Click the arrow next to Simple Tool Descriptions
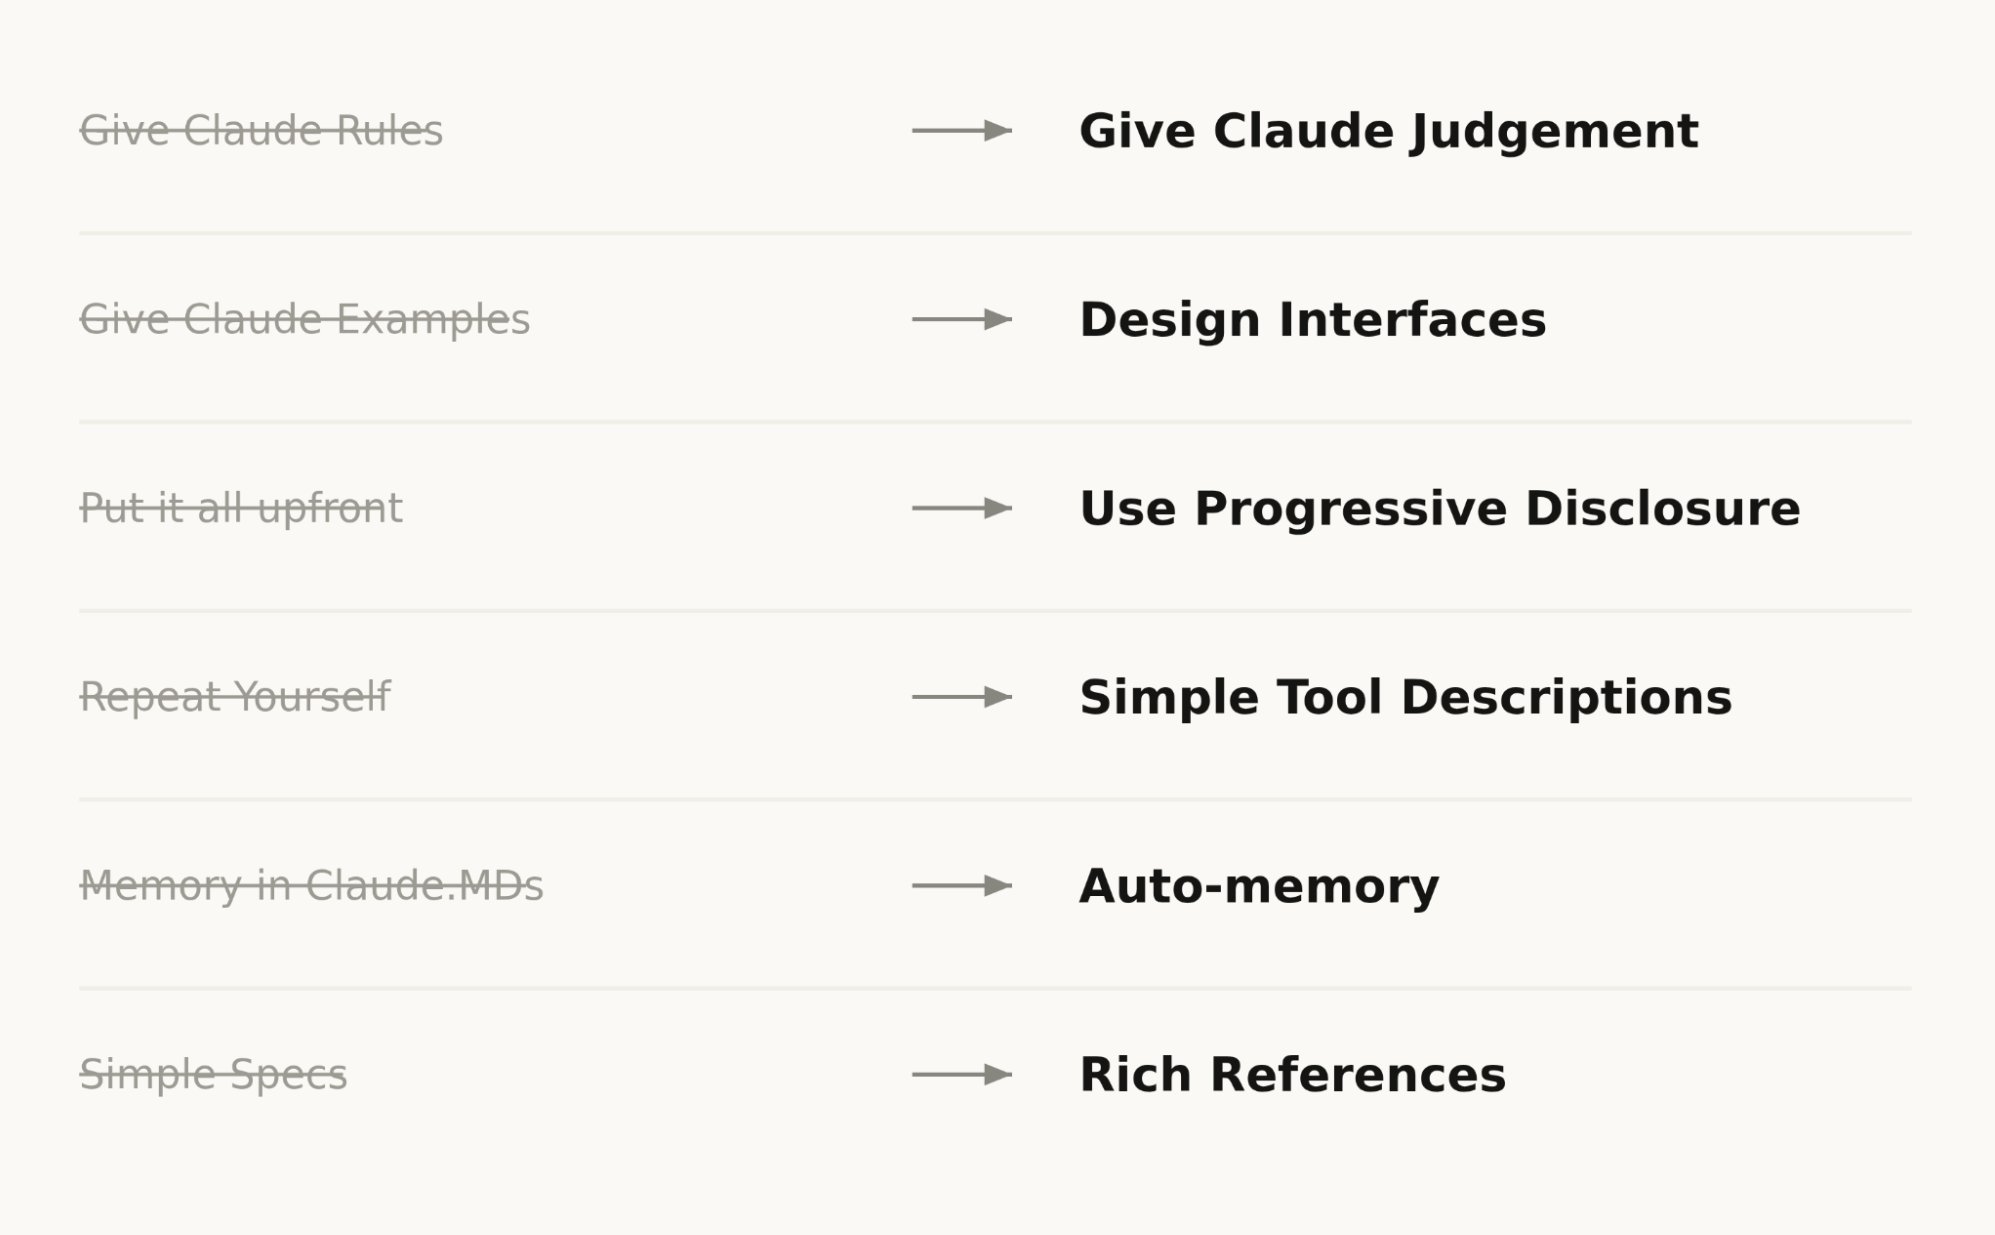The height and width of the screenshot is (1235, 1995). 962,697
